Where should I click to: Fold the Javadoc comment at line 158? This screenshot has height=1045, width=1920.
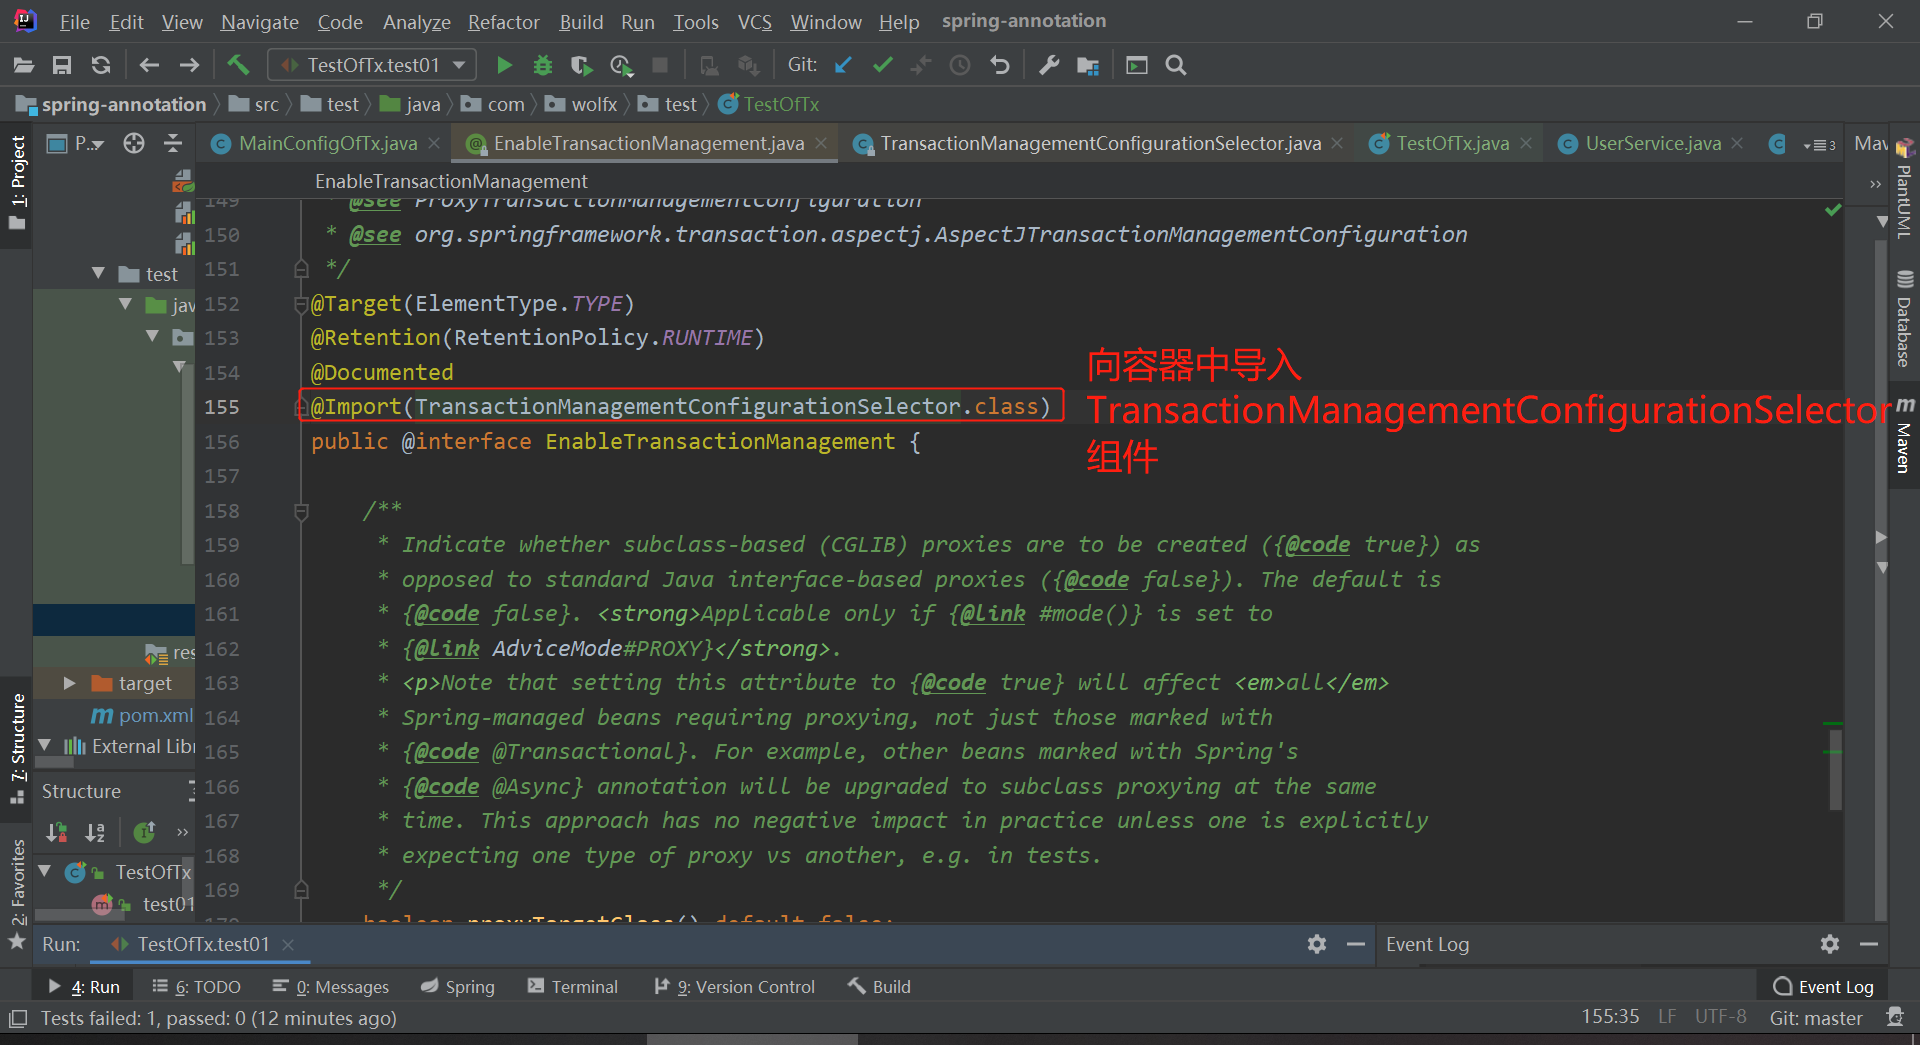[301, 511]
